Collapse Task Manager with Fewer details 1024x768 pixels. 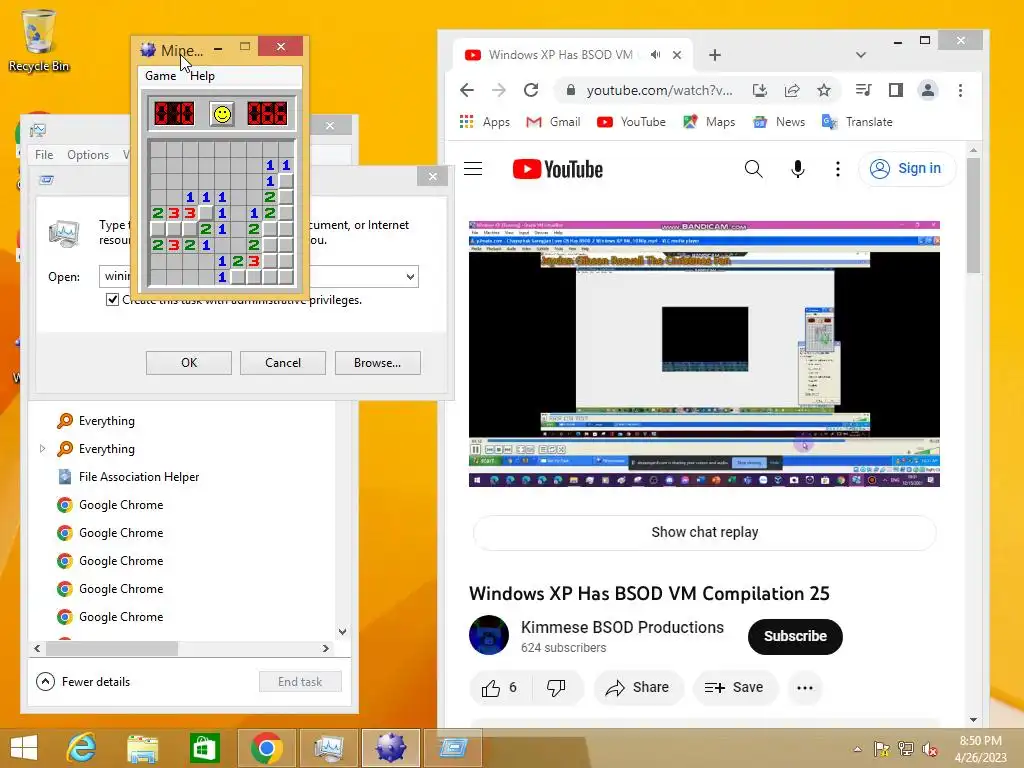click(x=83, y=682)
